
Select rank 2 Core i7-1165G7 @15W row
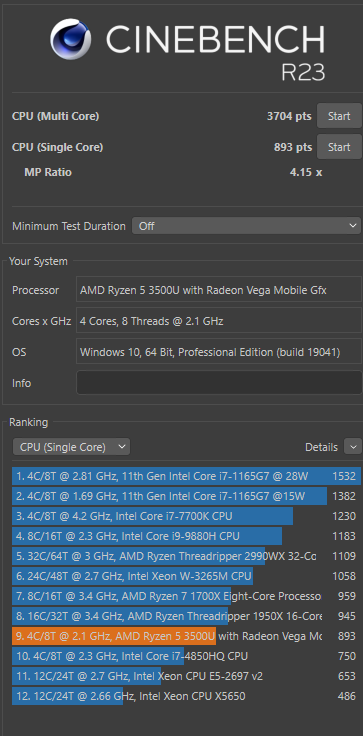point(186,496)
